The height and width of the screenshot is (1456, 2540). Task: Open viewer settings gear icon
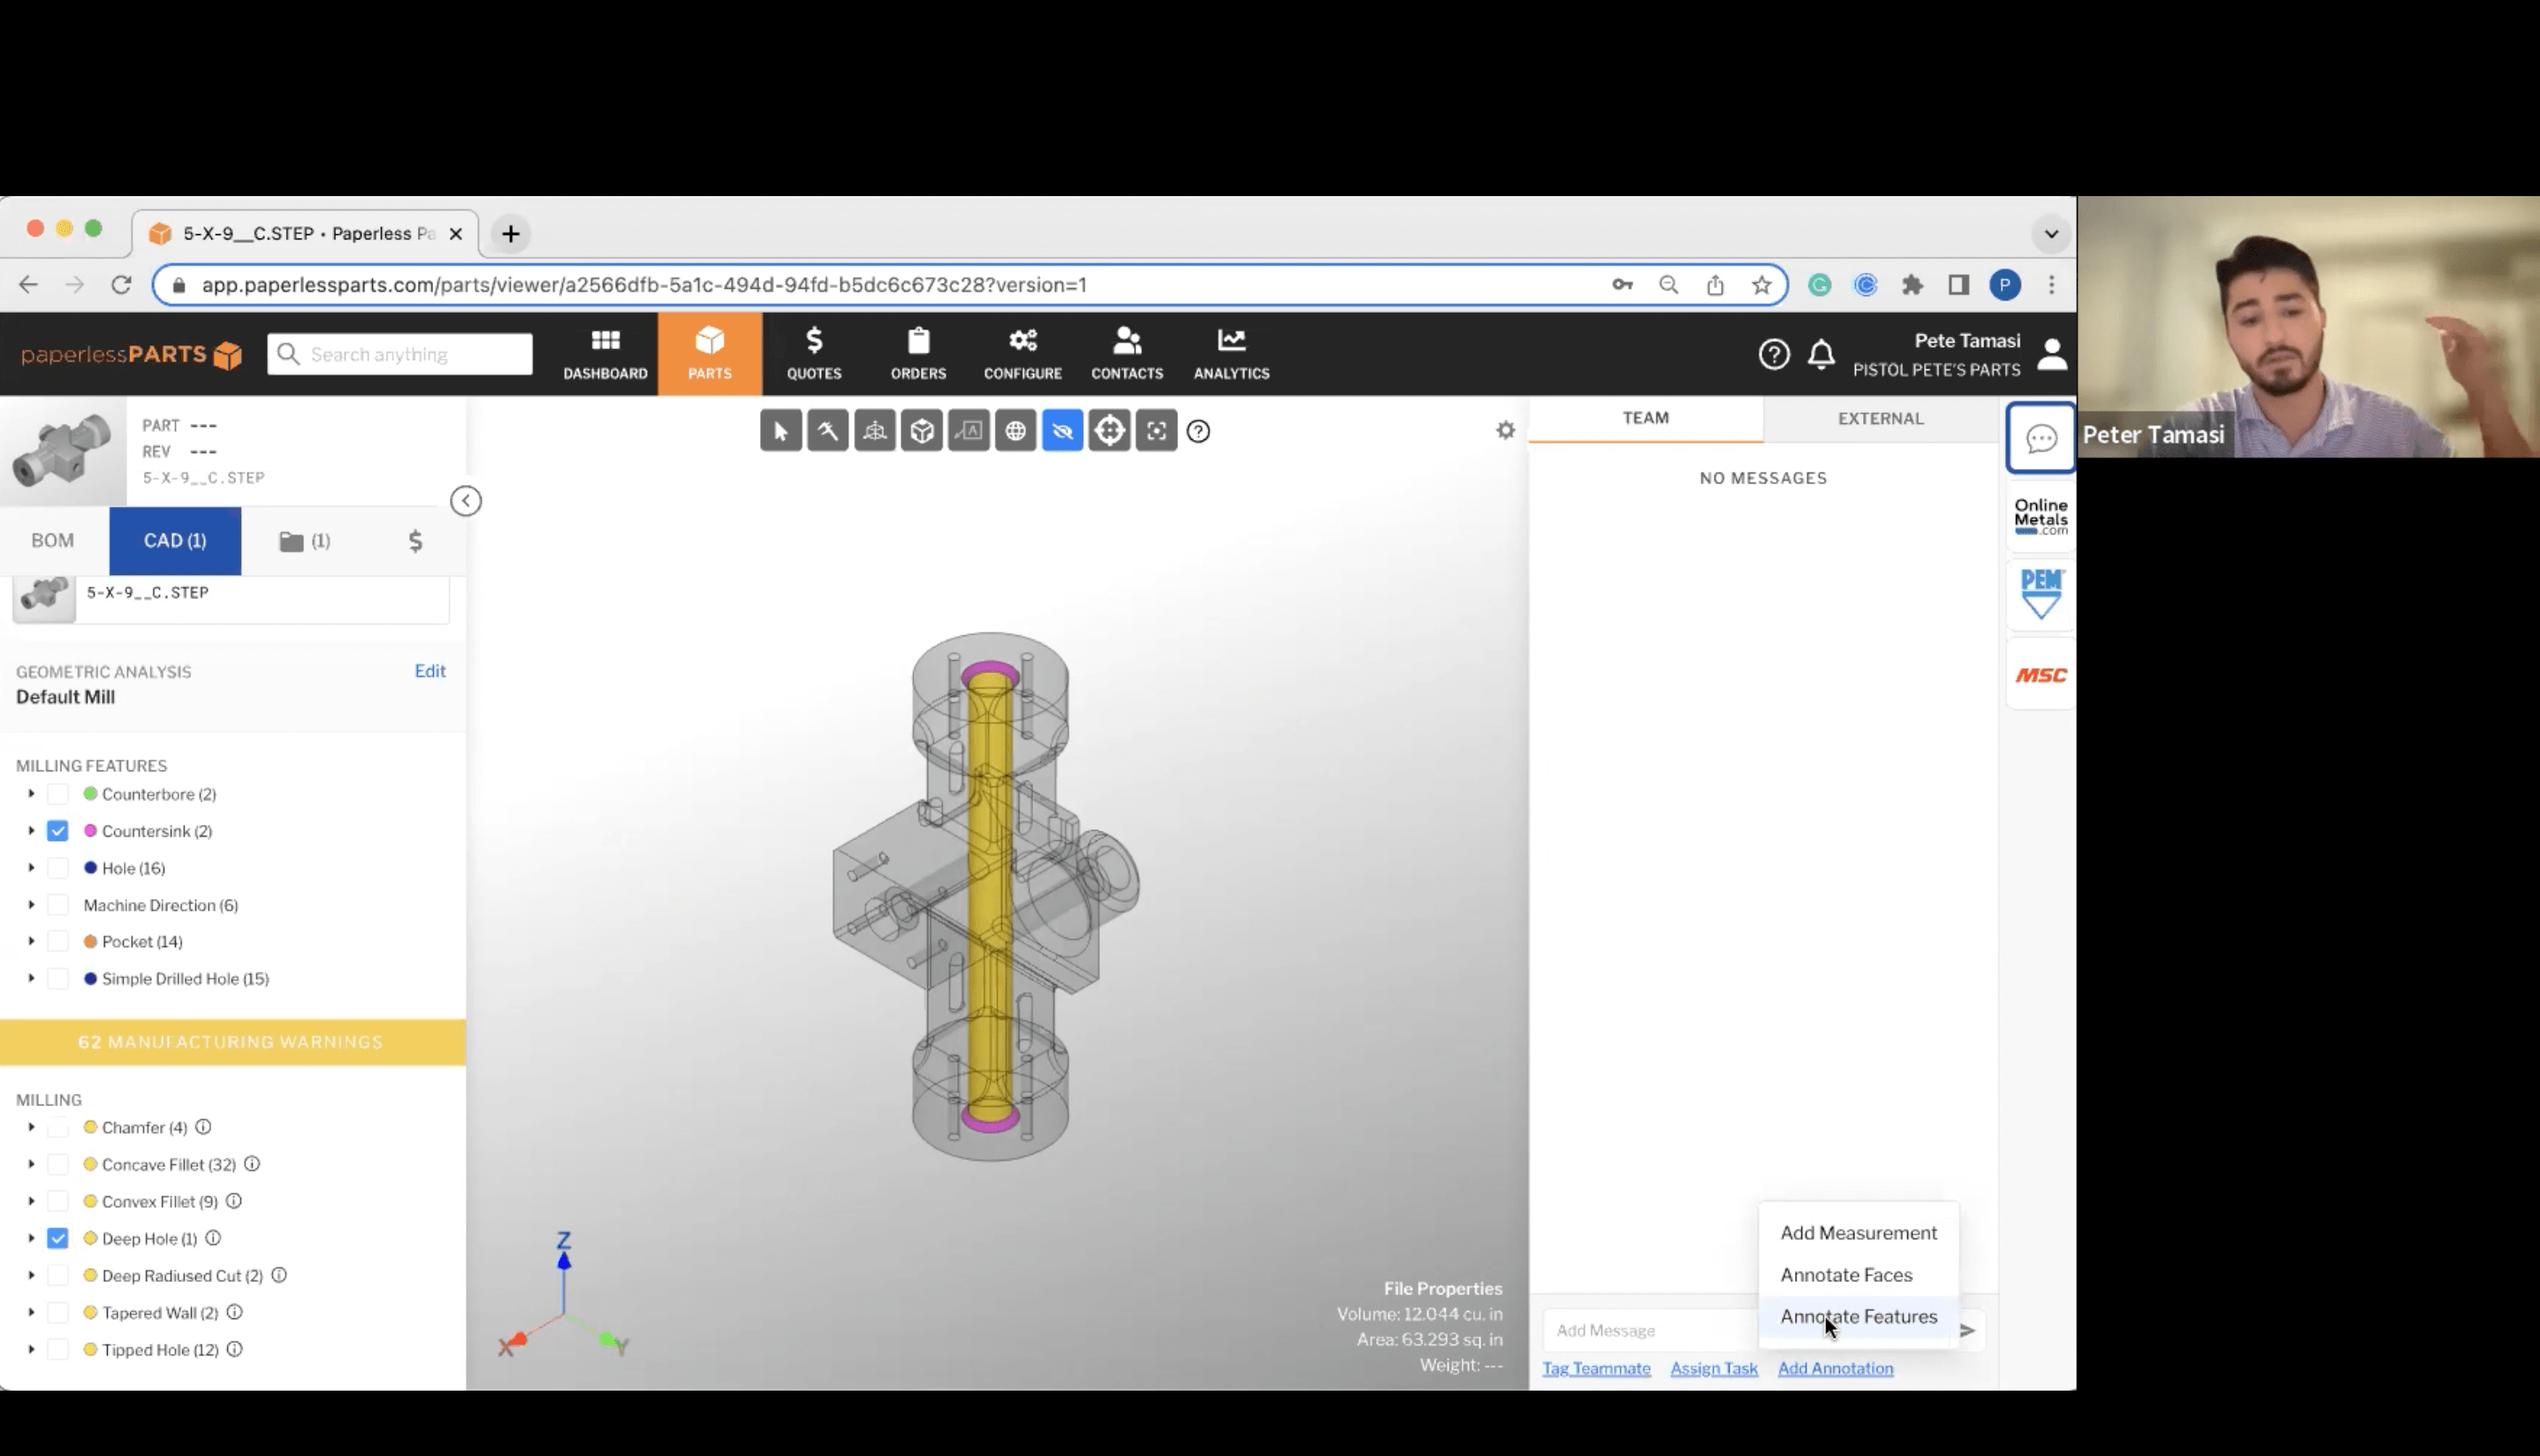click(1505, 430)
